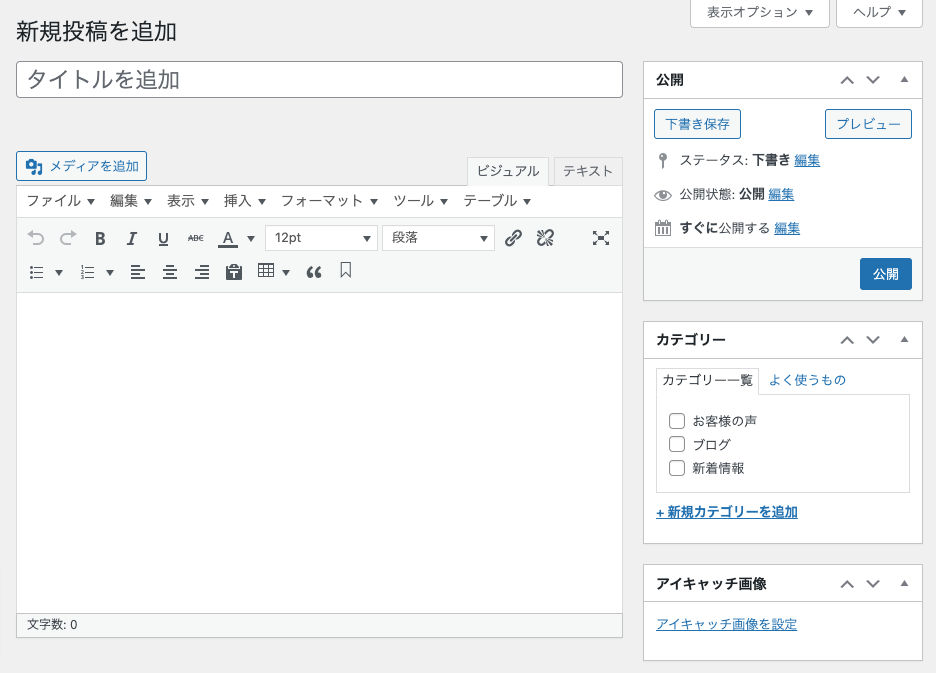Open the テーブル menu

coord(497,201)
